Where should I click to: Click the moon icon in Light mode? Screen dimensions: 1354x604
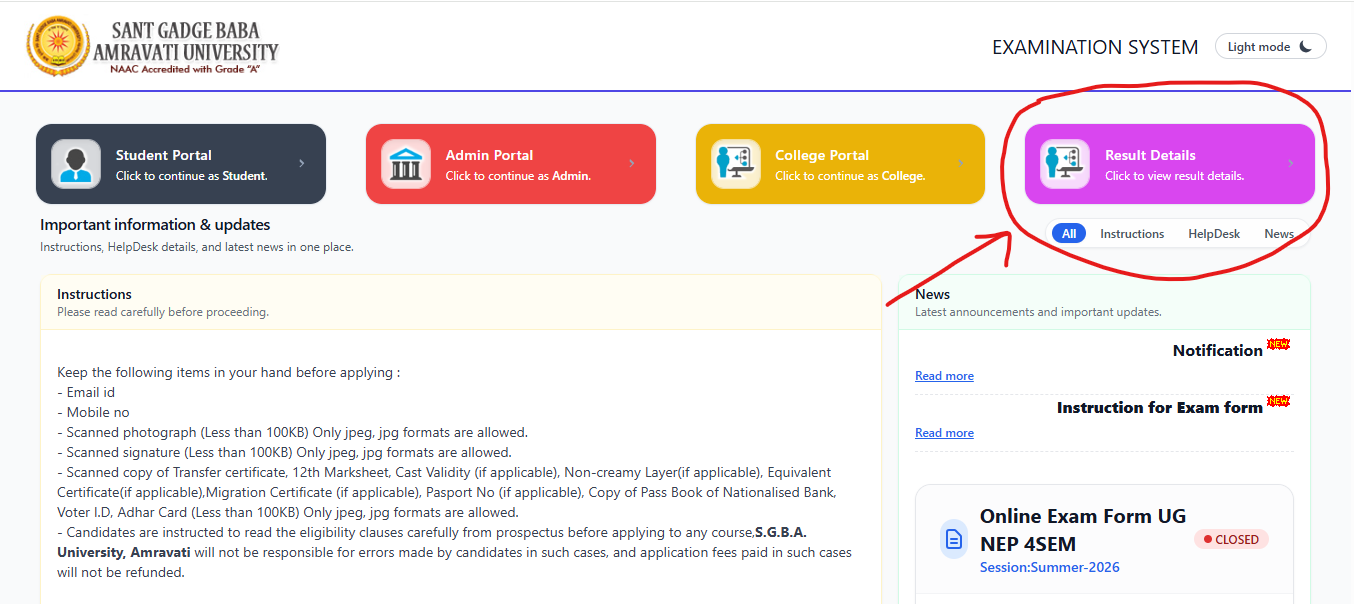pos(1306,46)
